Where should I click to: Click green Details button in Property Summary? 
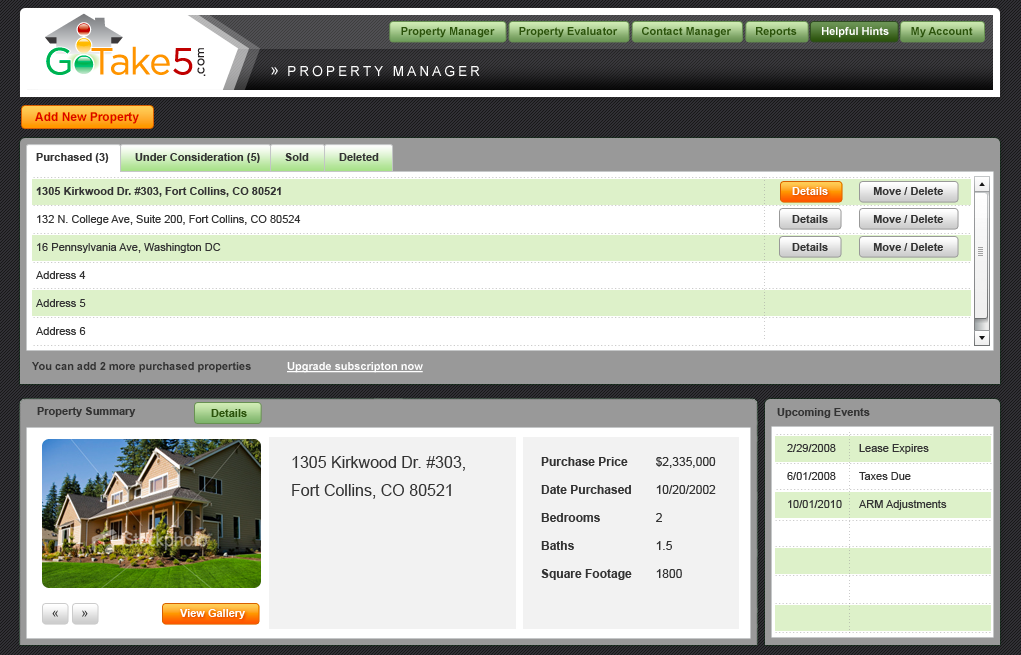228,413
